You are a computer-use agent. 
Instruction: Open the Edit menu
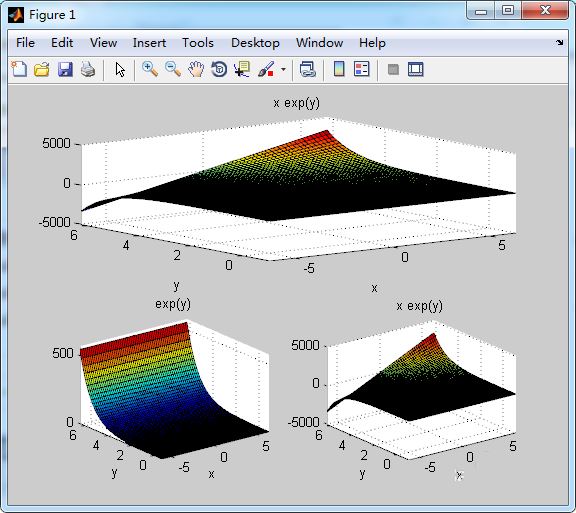point(62,43)
